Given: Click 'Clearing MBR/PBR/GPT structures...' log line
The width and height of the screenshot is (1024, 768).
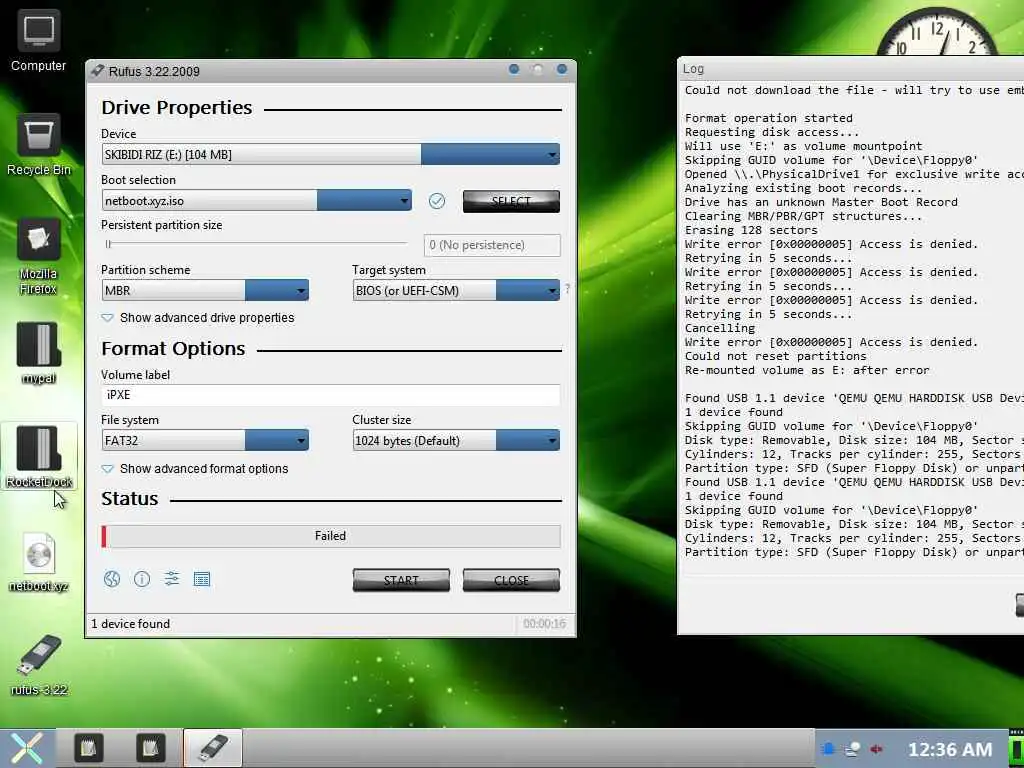Looking at the screenshot, I should [x=803, y=216].
